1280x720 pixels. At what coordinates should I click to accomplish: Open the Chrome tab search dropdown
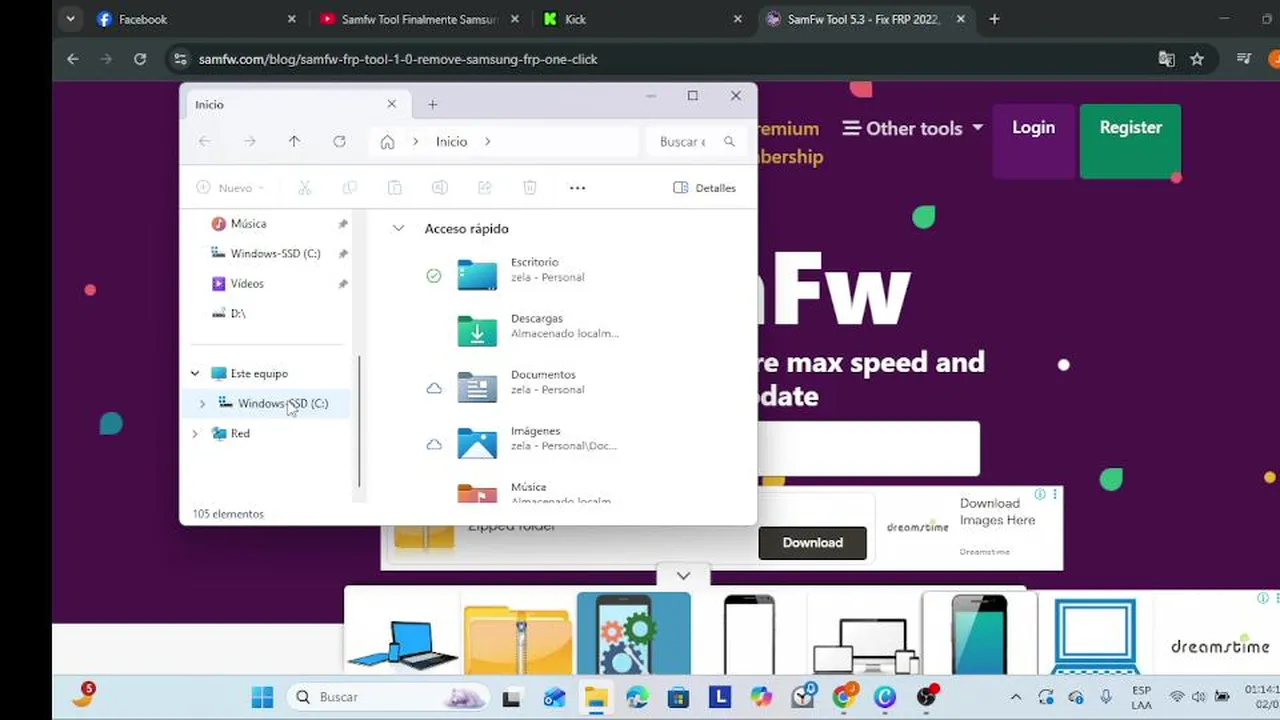[70, 19]
